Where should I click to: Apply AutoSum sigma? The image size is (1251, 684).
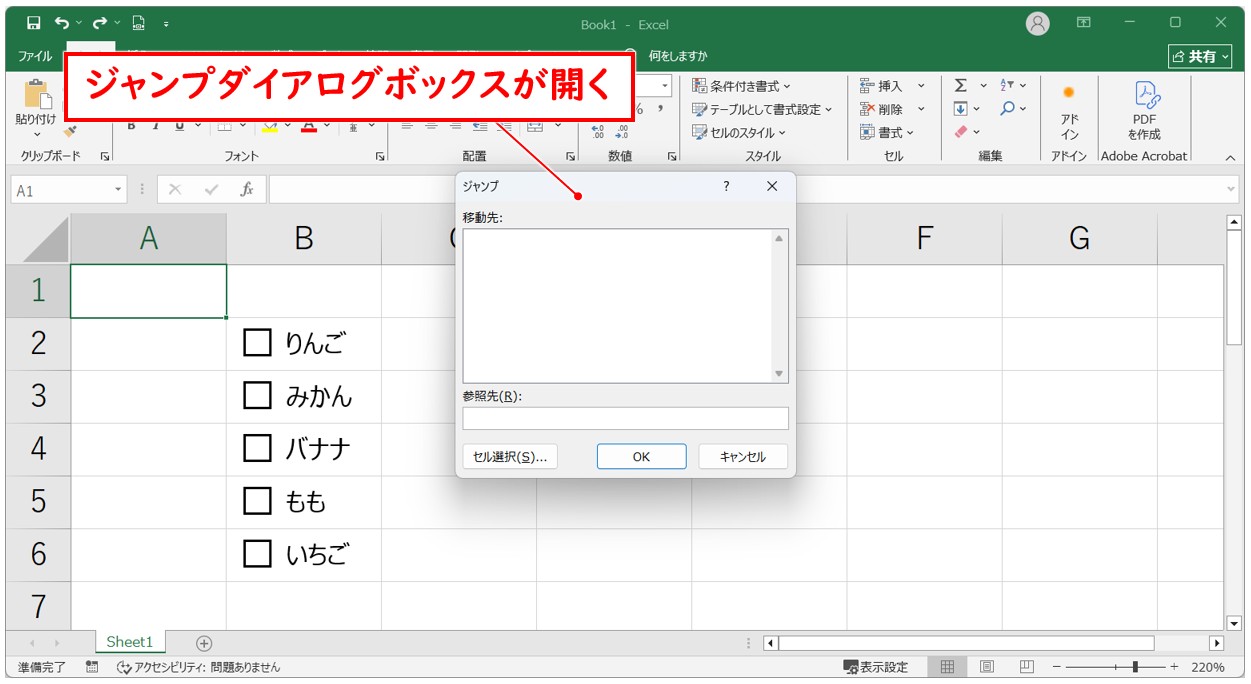[x=961, y=86]
